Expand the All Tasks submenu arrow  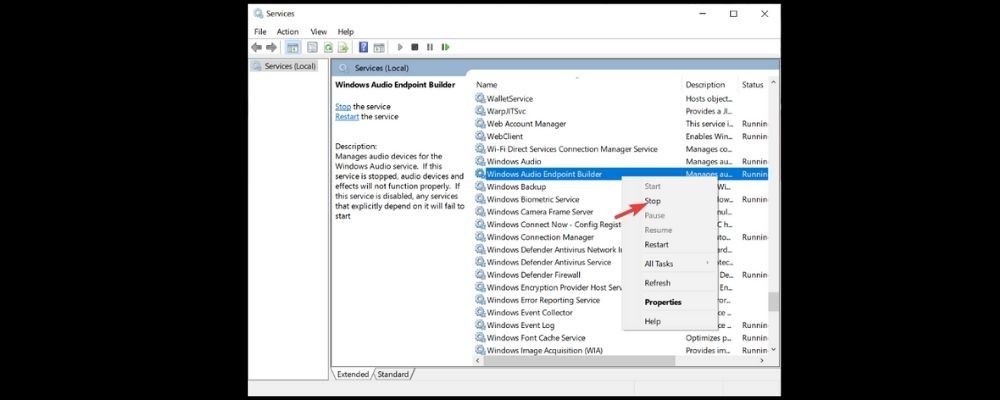click(x=707, y=263)
